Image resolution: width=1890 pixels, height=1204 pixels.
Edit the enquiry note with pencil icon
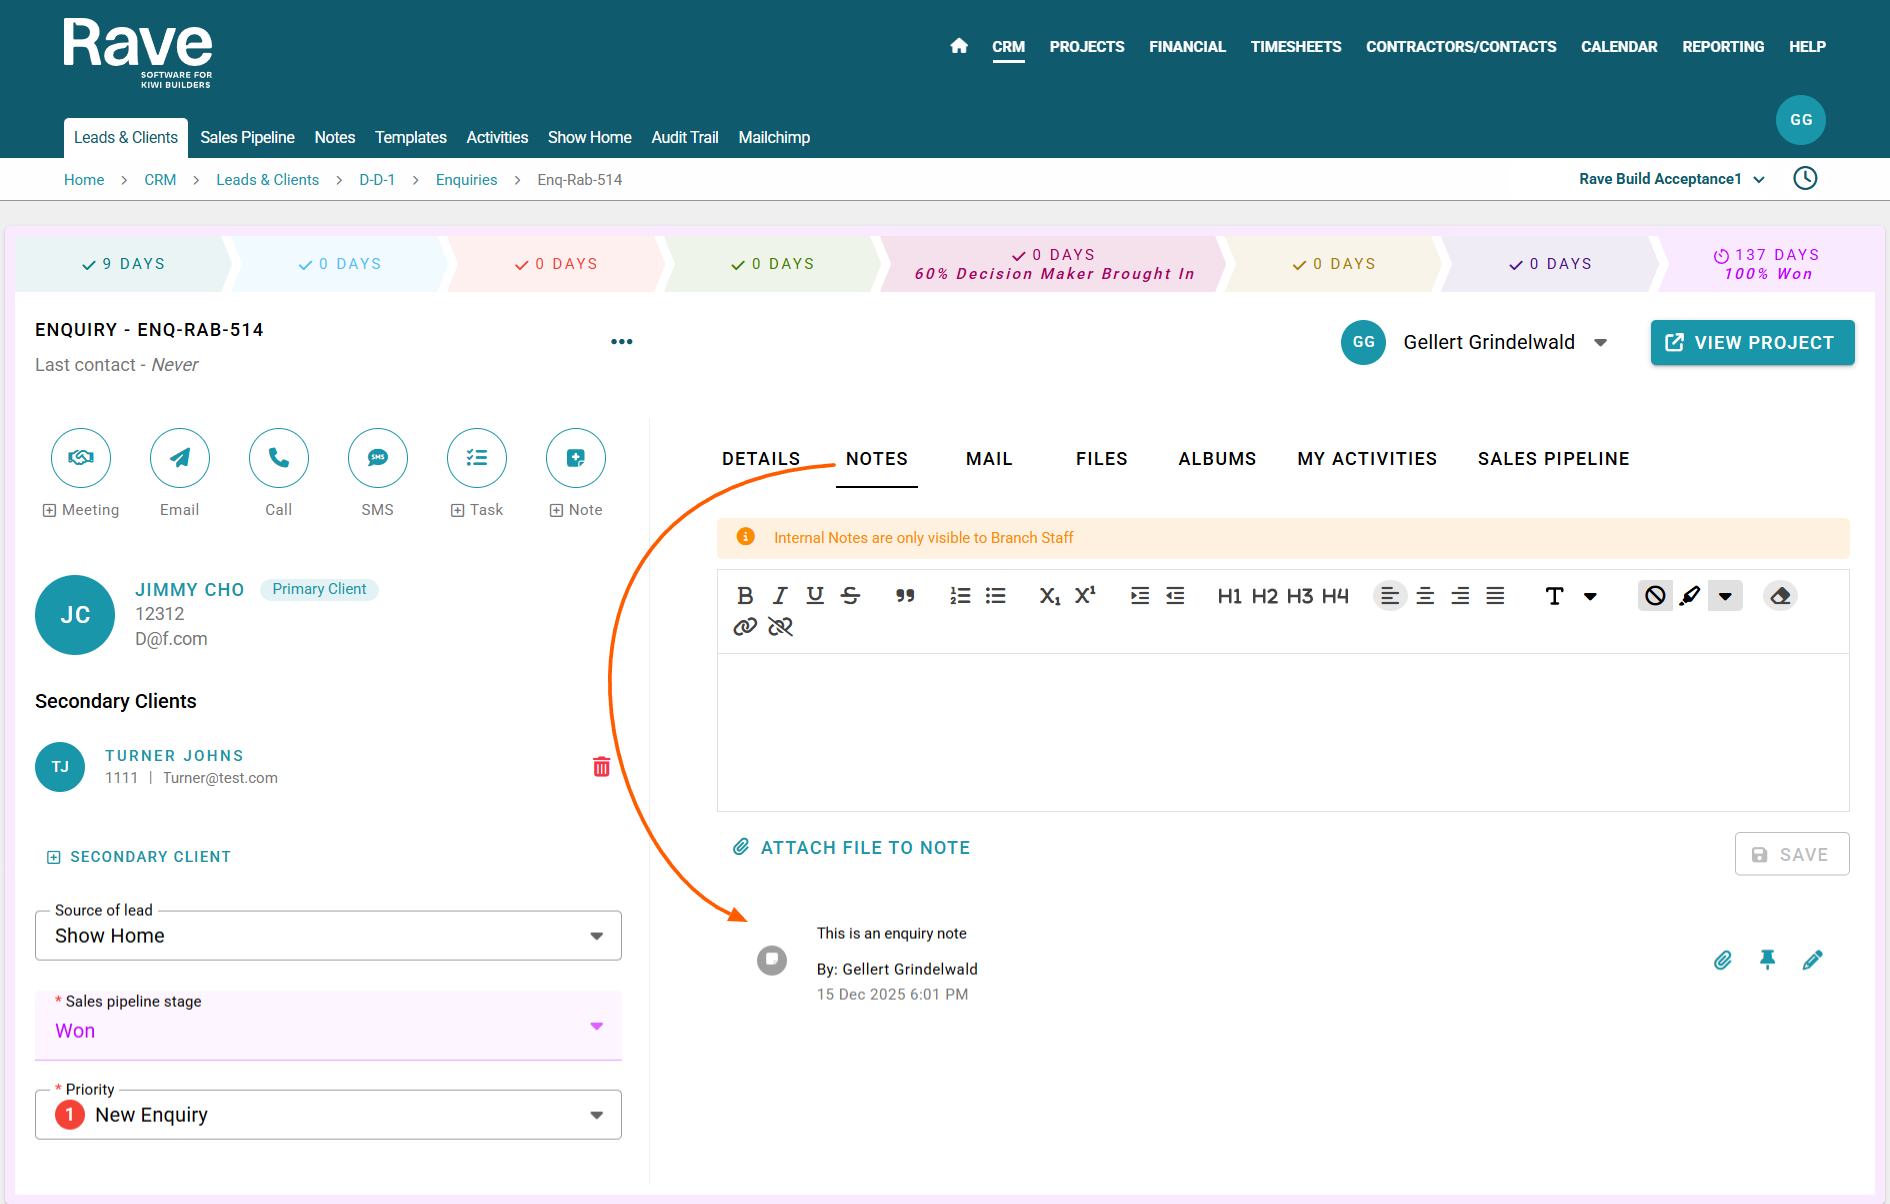coord(1812,960)
